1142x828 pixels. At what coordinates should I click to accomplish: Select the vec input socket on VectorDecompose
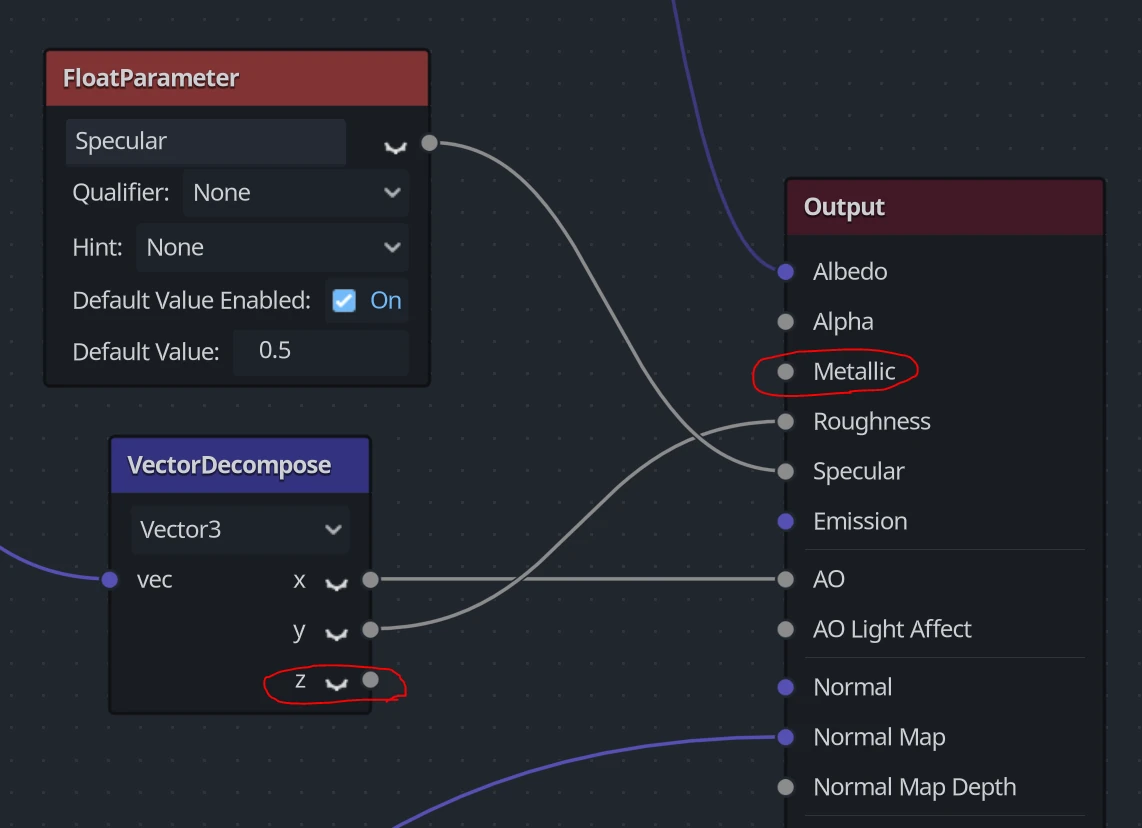(x=110, y=579)
